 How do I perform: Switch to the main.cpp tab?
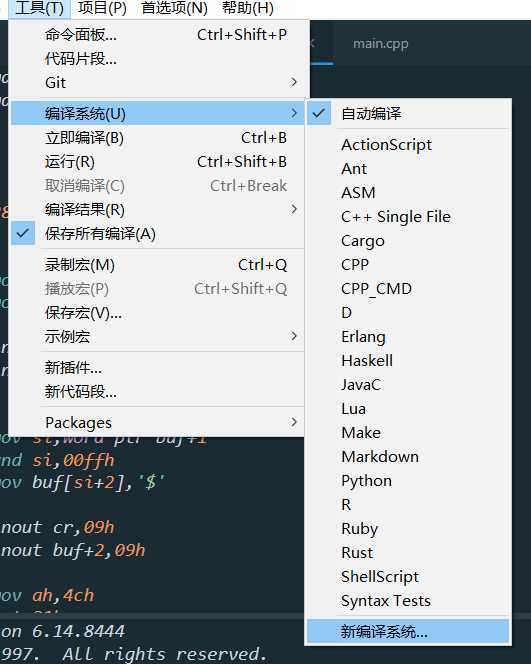[x=381, y=44]
